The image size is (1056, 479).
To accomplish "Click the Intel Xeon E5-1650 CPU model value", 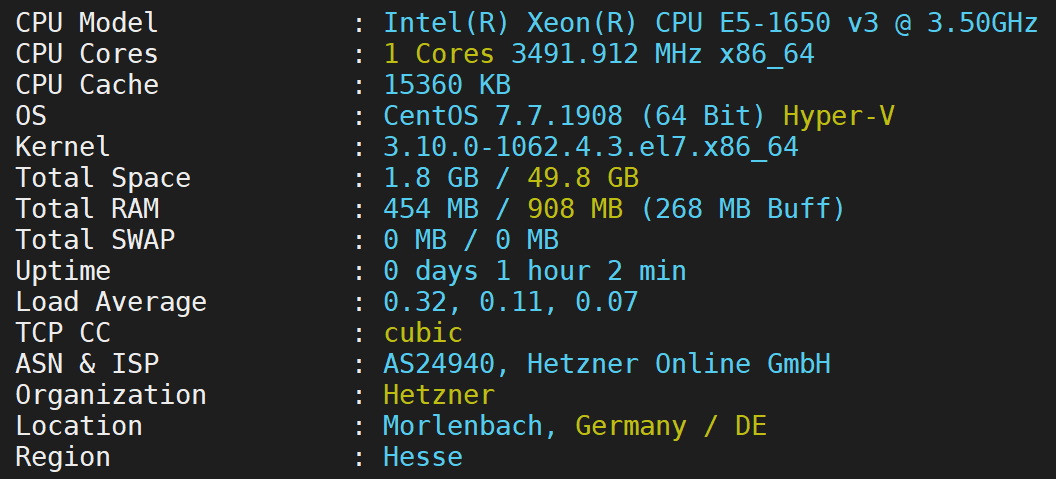I will [x=710, y=22].
